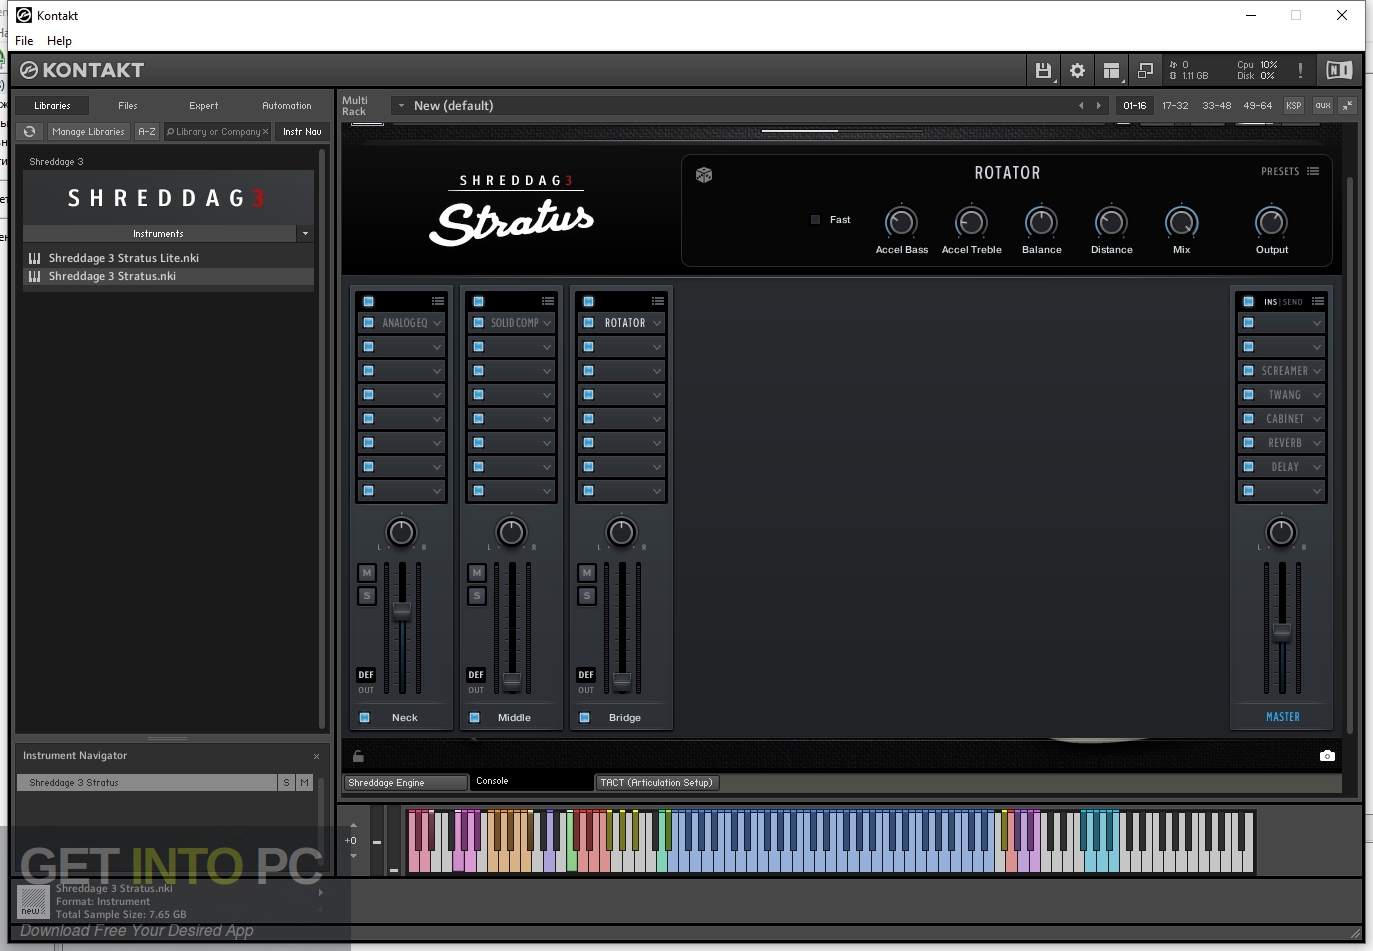Open the ANALOG EQ slot dropdown
This screenshot has height=951, width=1373.
[x=437, y=323]
